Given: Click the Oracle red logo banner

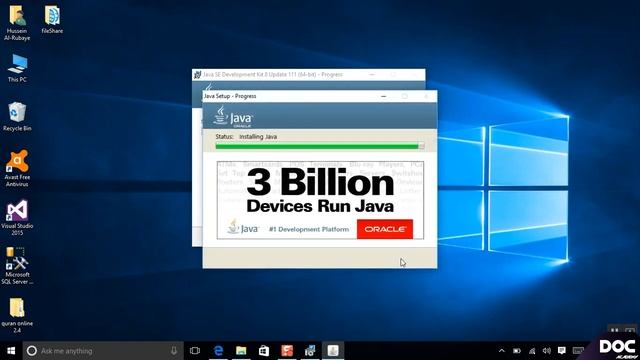Looking at the screenshot, I should 385,229.
